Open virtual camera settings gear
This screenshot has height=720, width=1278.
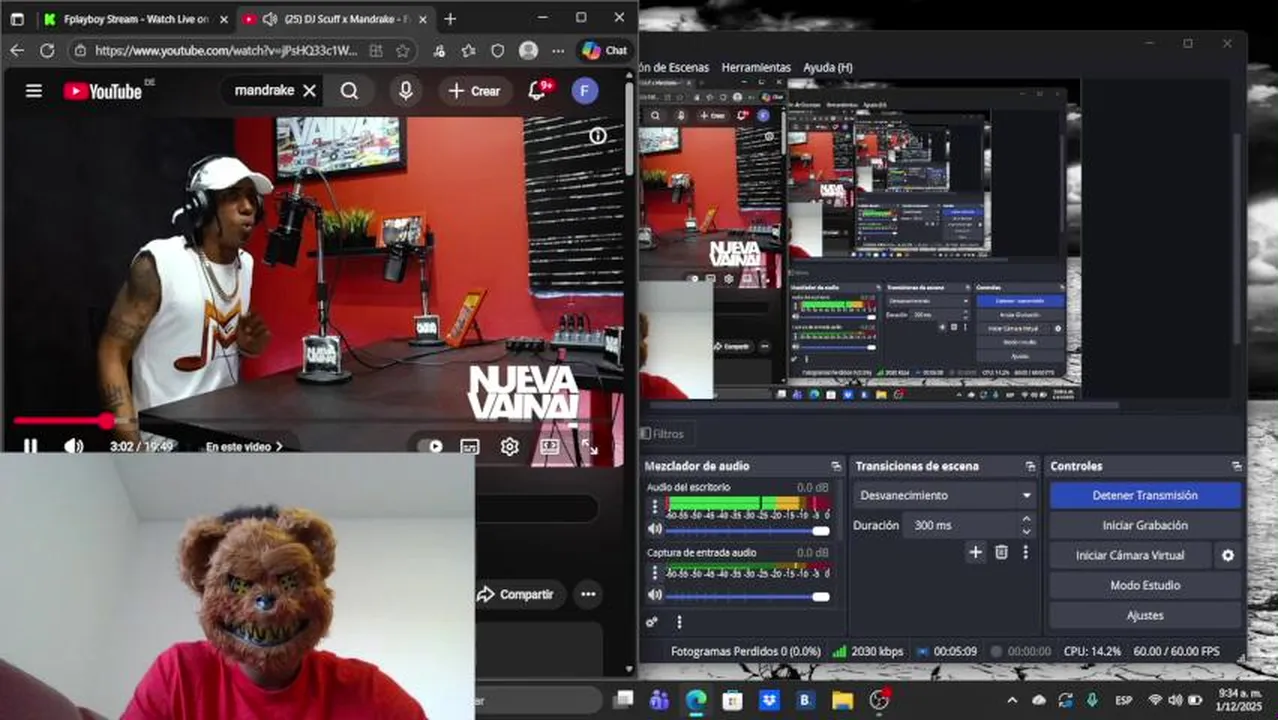tap(1228, 555)
